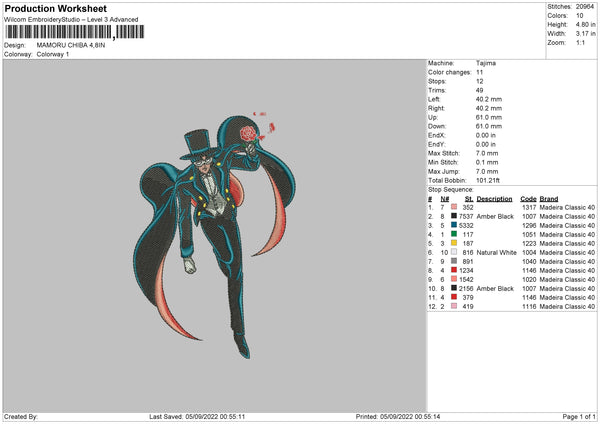
Task: Click the pink color swatch for code 1317
Action: (x=454, y=207)
